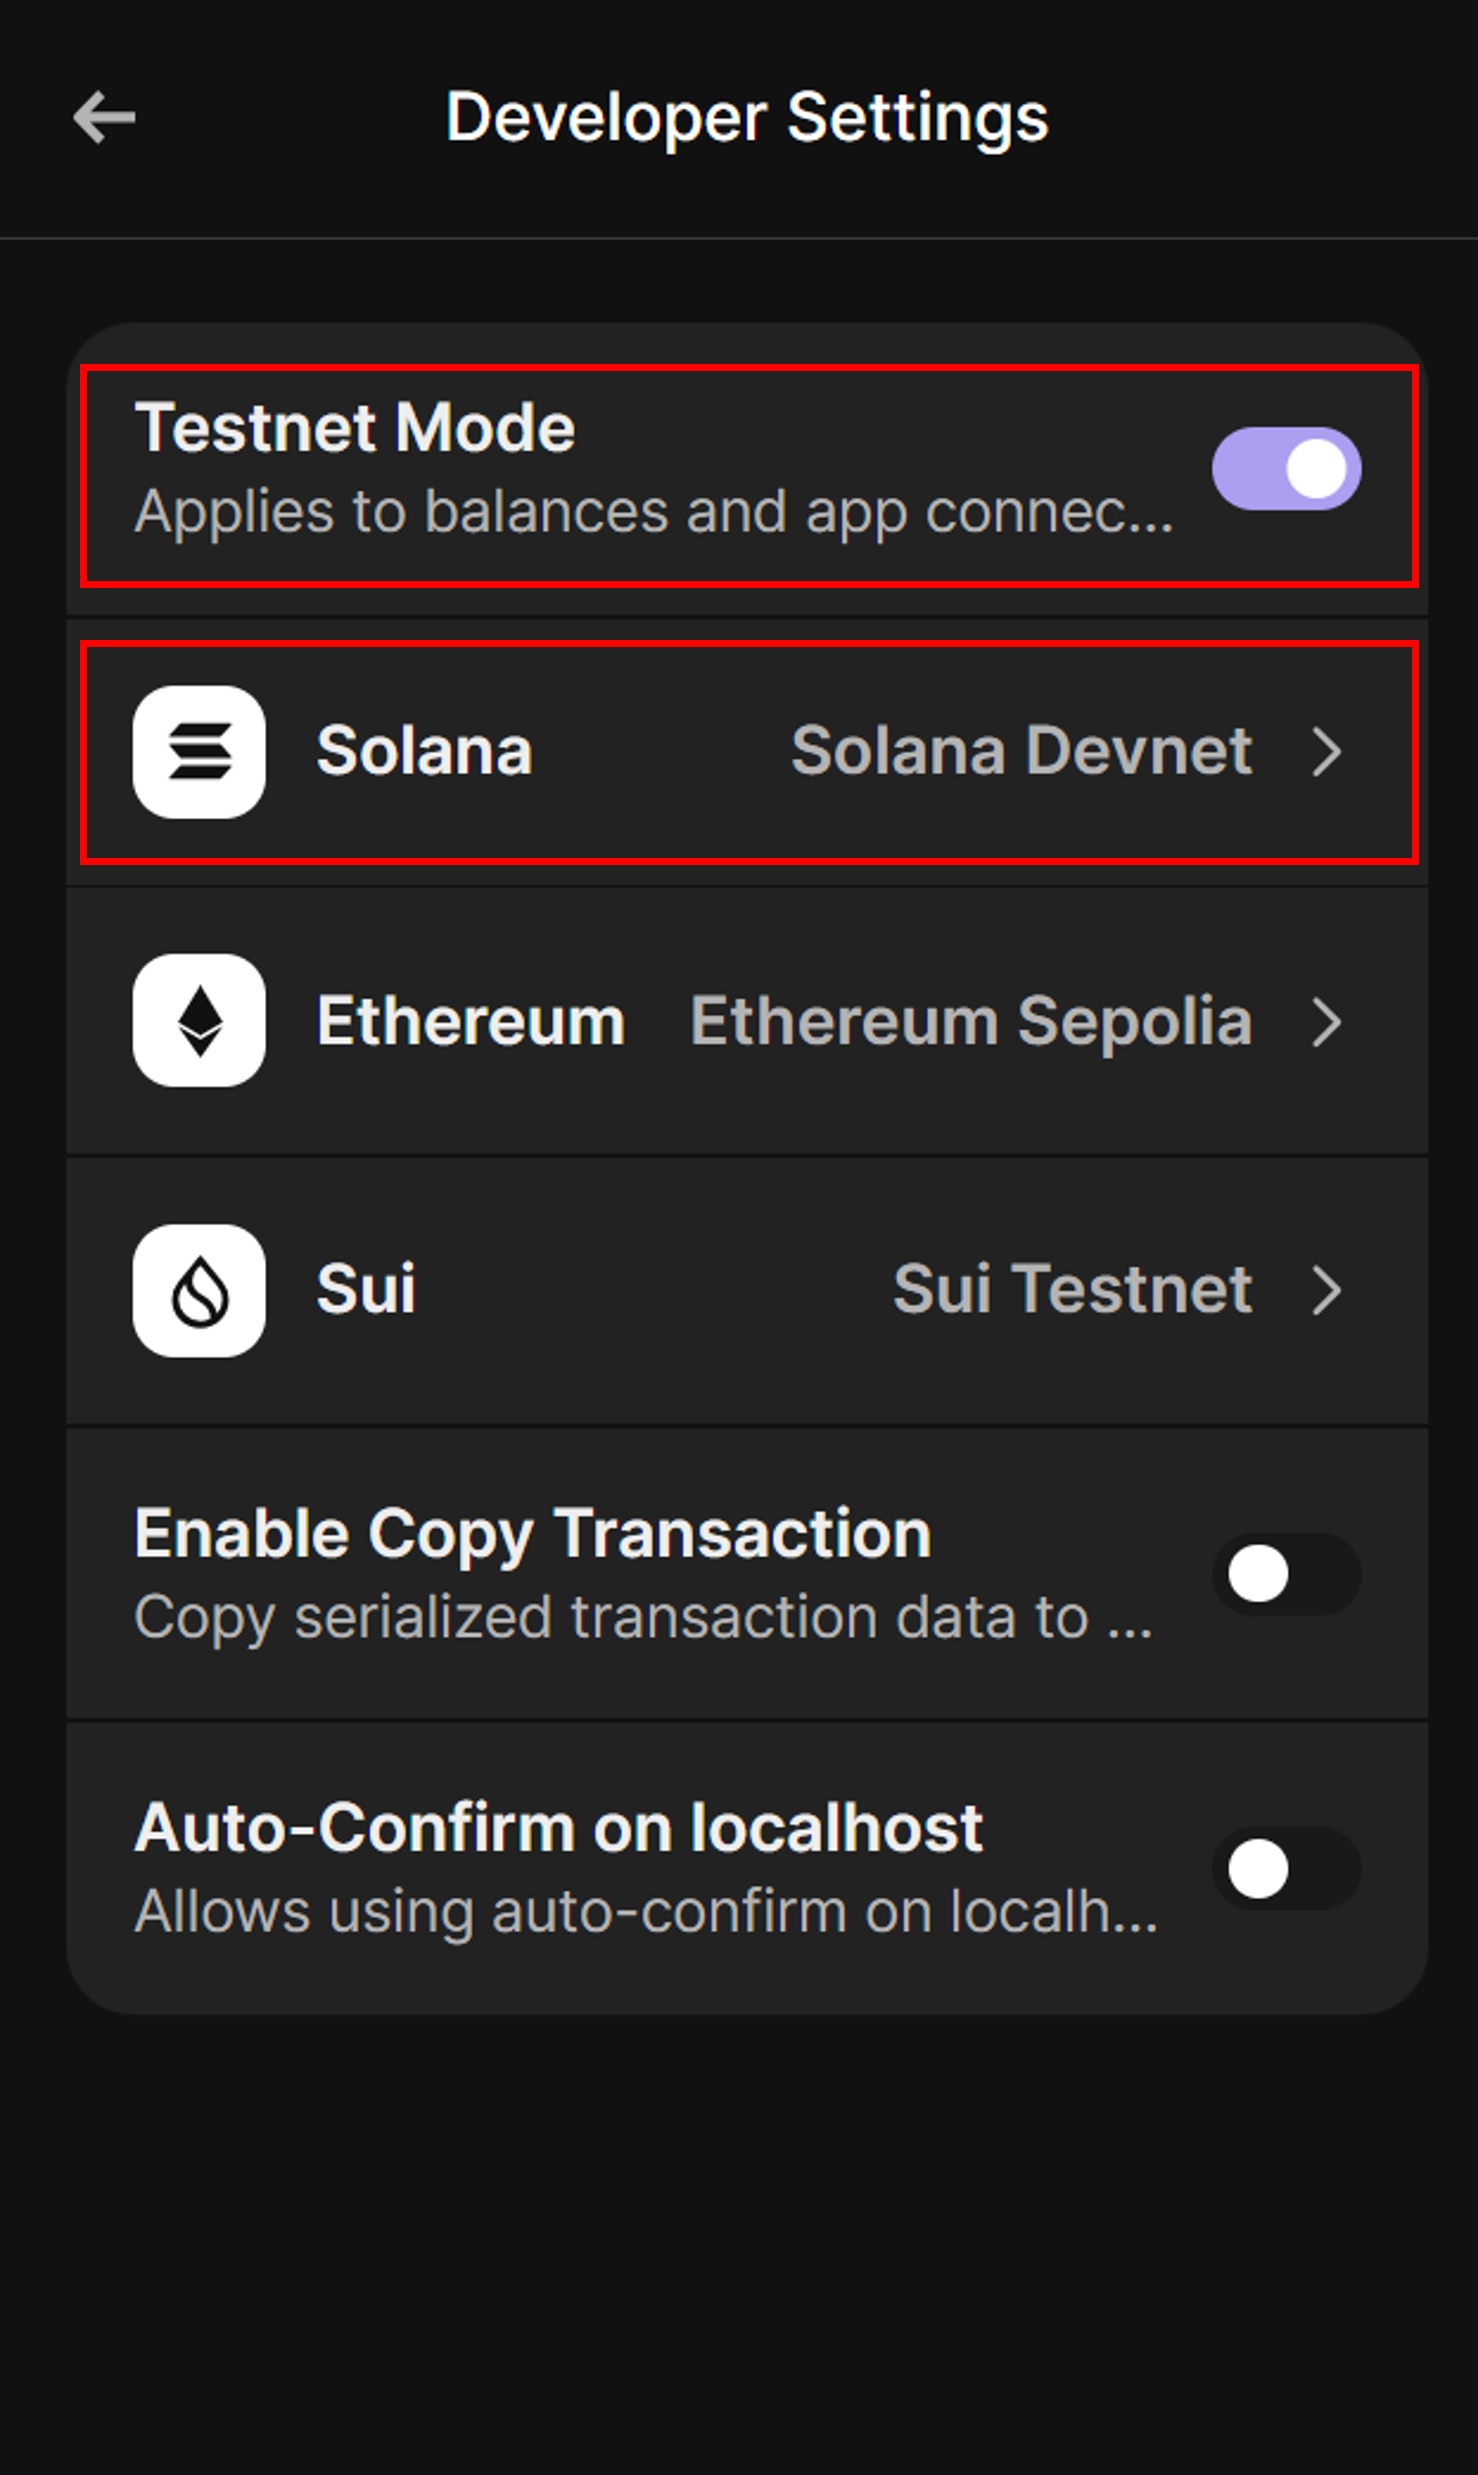Viewport: 1478px width, 2475px height.
Task: Open the Sui row label
Action: (x=366, y=1289)
